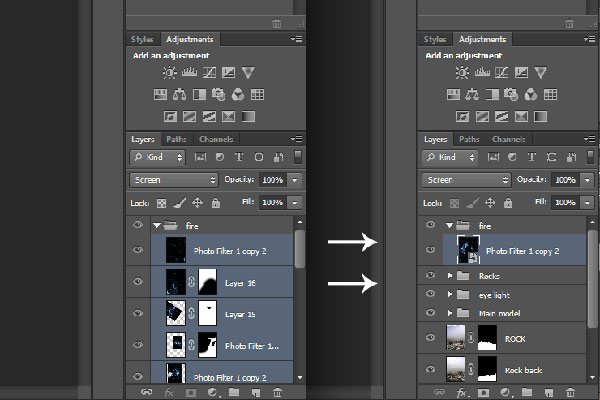Viewport: 600px width, 400px height.
Task: Hide the ROCK layer
Action: pyautogui.click(x=430, y=338)
